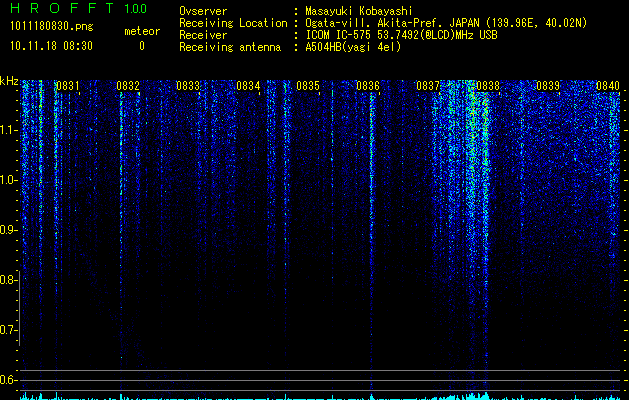Select the file name 1011180830.png

tap(52, 27)
